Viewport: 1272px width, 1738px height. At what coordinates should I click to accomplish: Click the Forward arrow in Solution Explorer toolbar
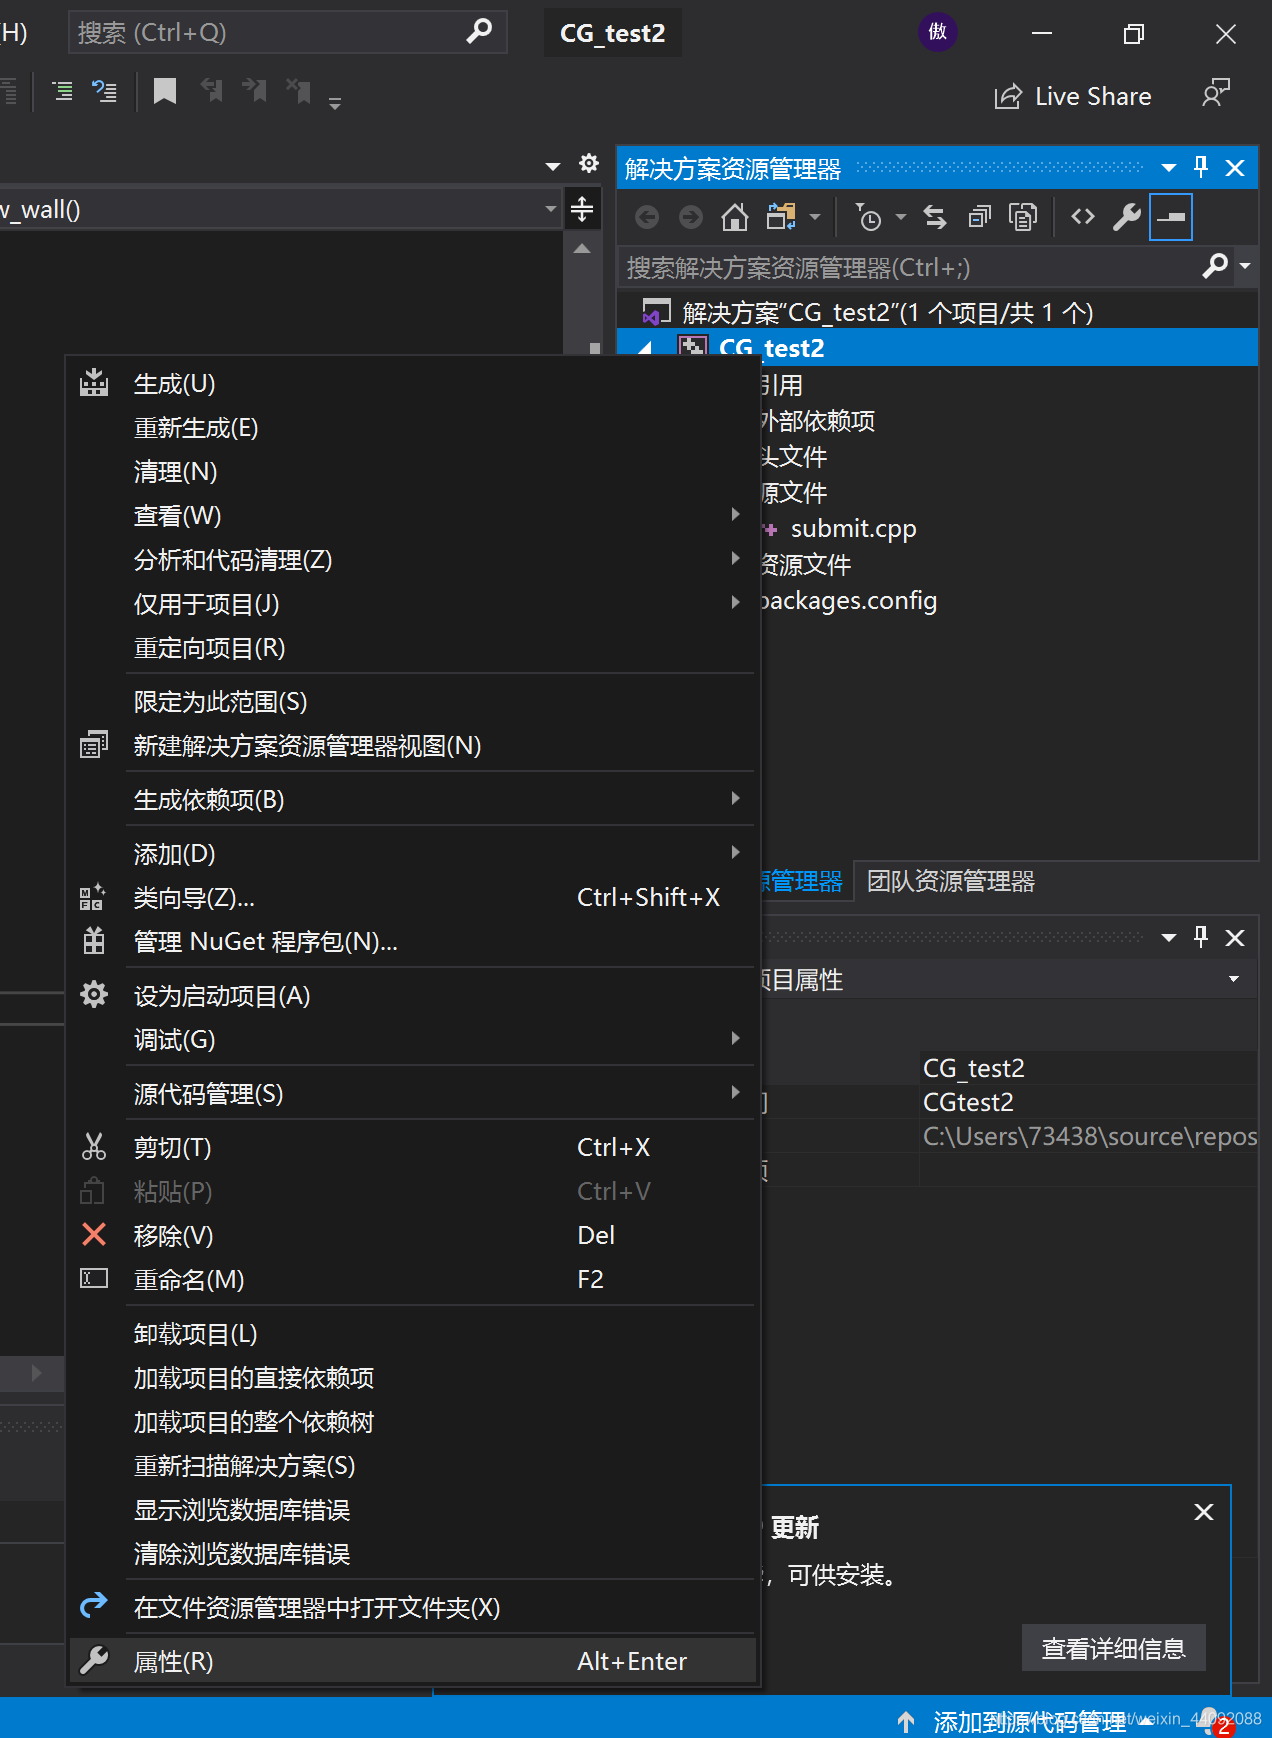[690, 217]
